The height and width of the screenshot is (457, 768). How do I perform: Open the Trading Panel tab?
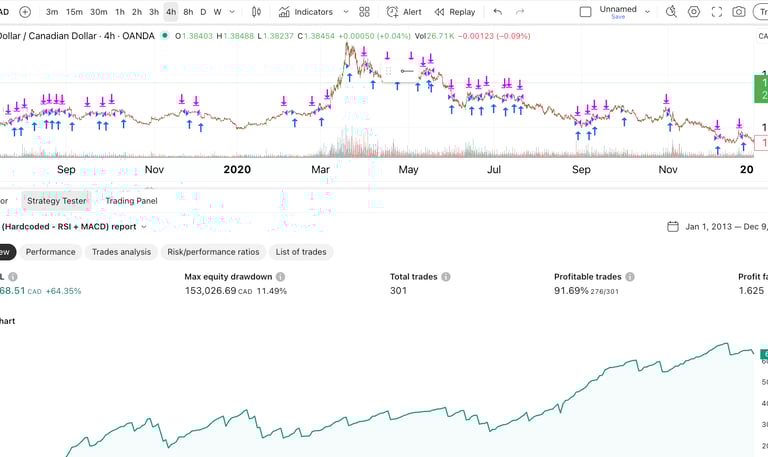pos(131,201)
